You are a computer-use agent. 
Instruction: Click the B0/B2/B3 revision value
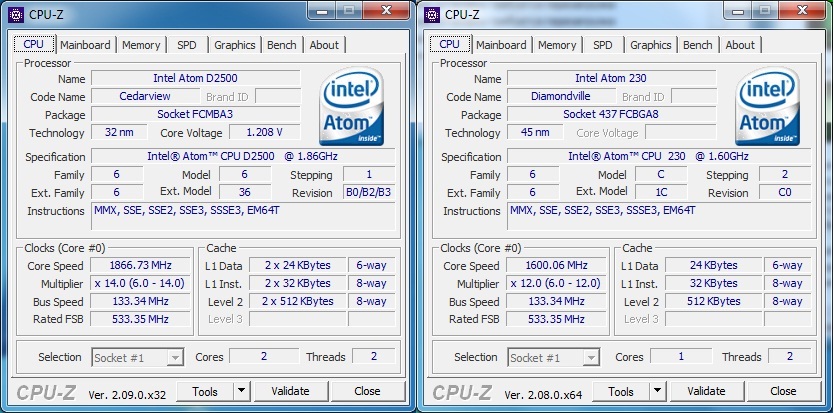click(x=369, y=192)
